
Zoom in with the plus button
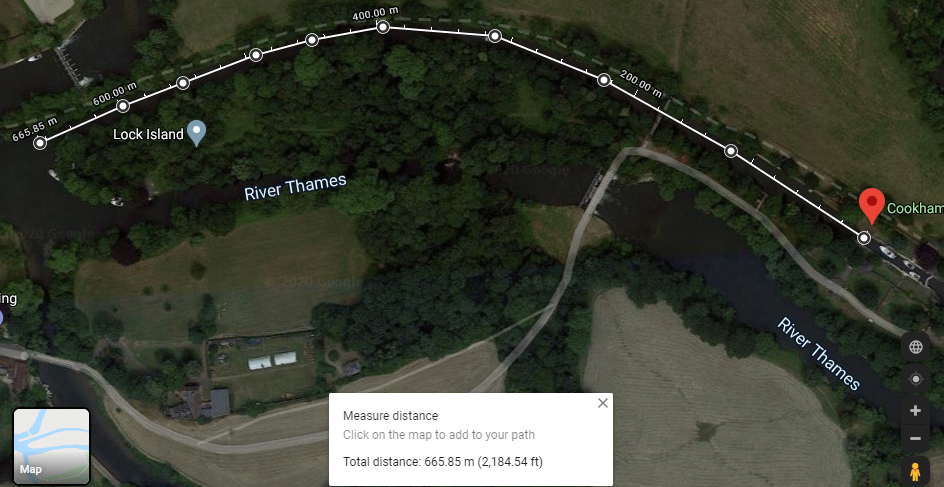(916, 411)
